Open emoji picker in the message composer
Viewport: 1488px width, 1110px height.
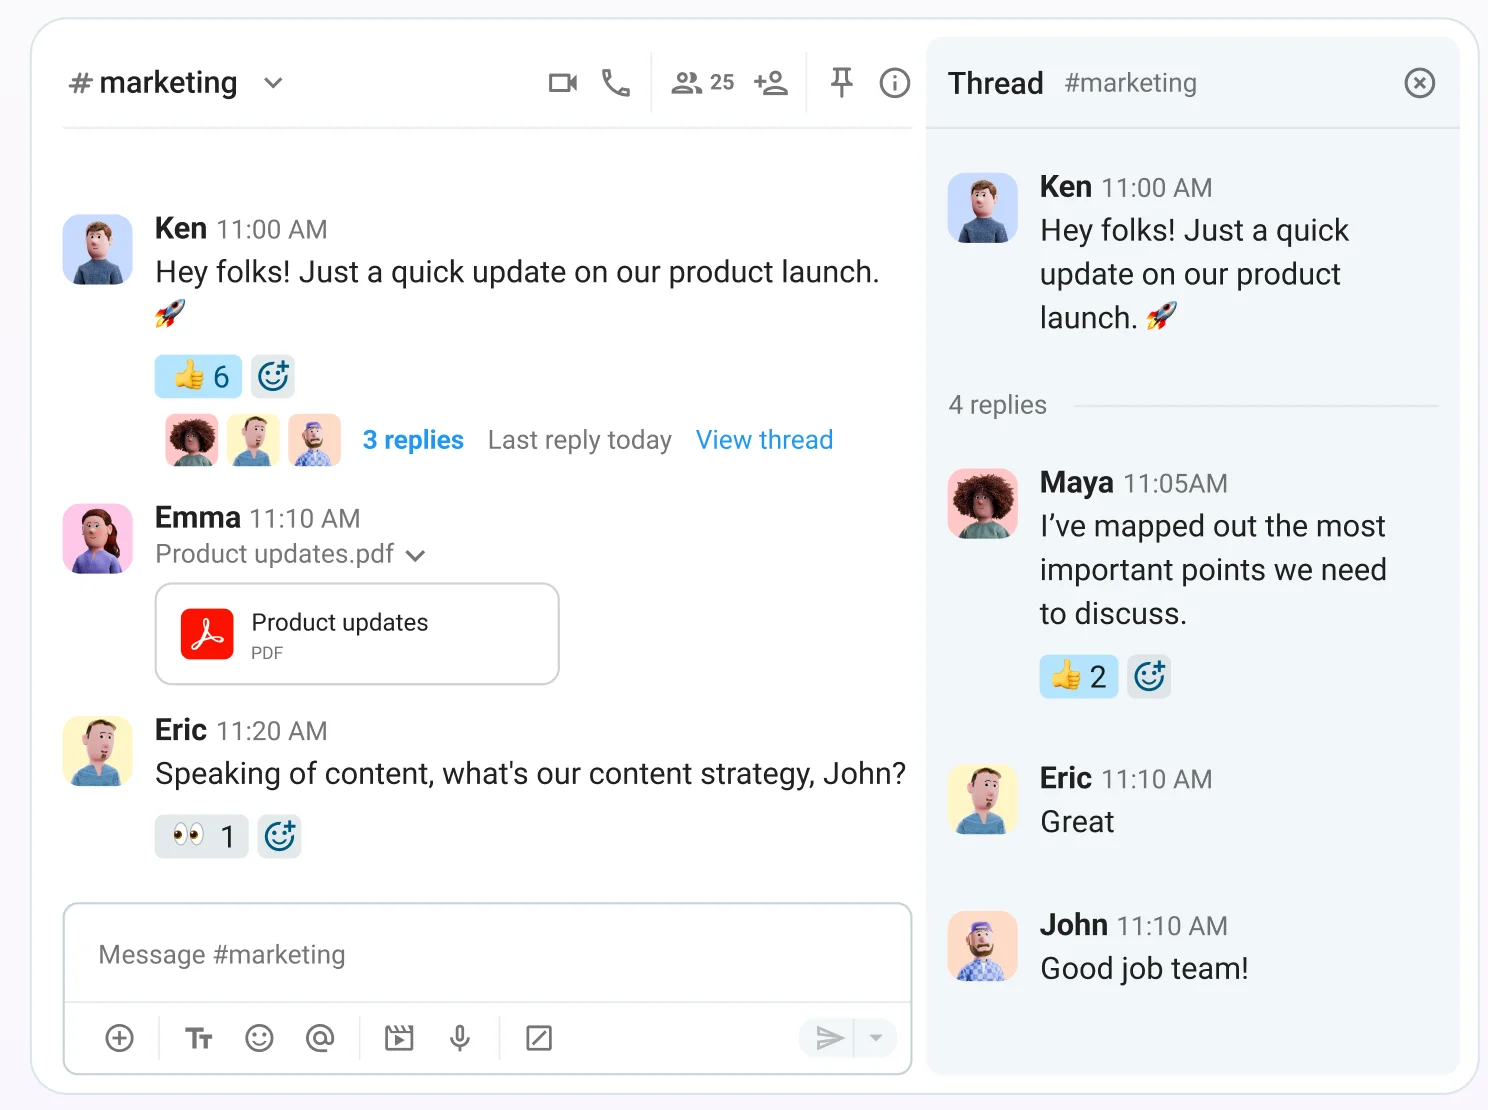tap(260, 1038)
